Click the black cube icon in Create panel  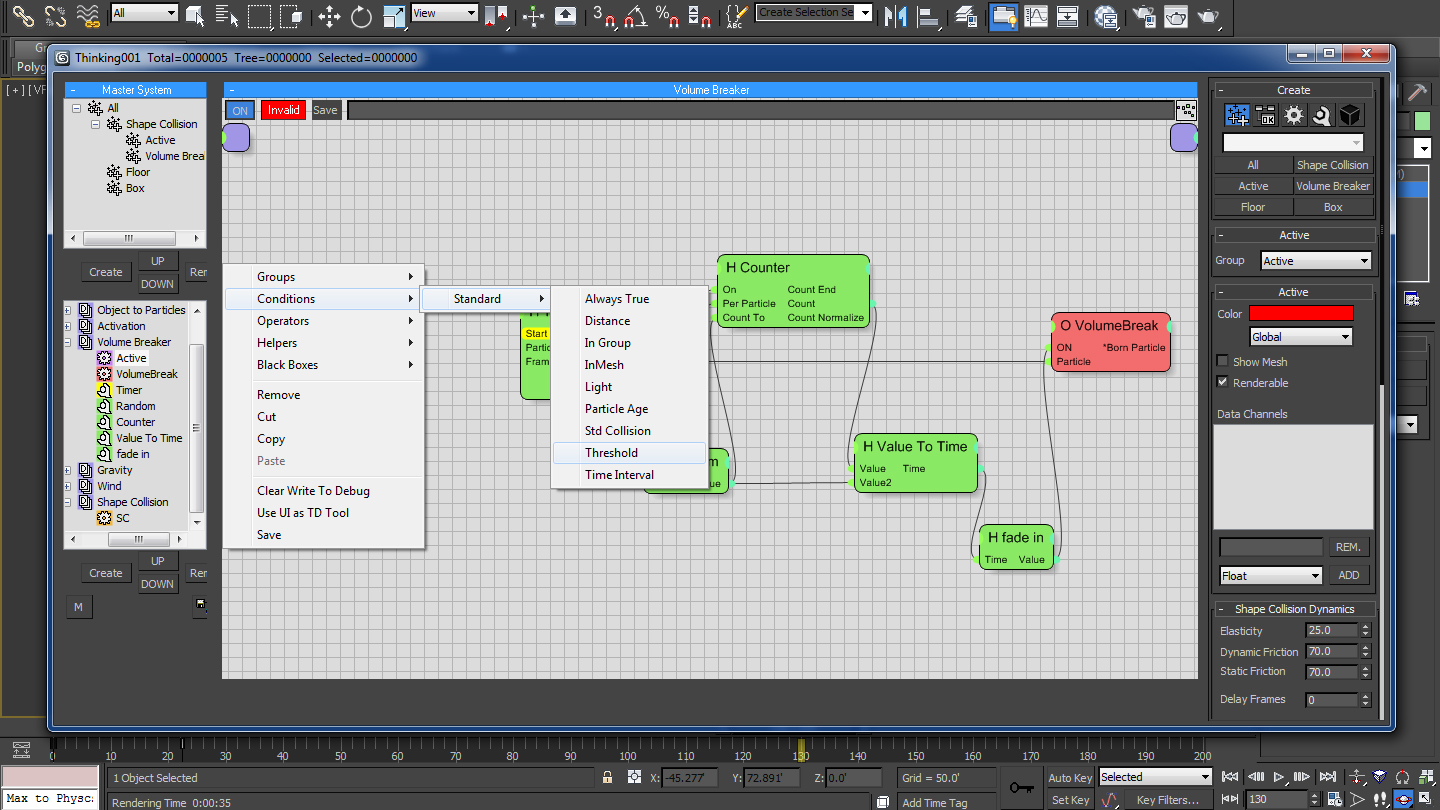[x=1350, y=116]
